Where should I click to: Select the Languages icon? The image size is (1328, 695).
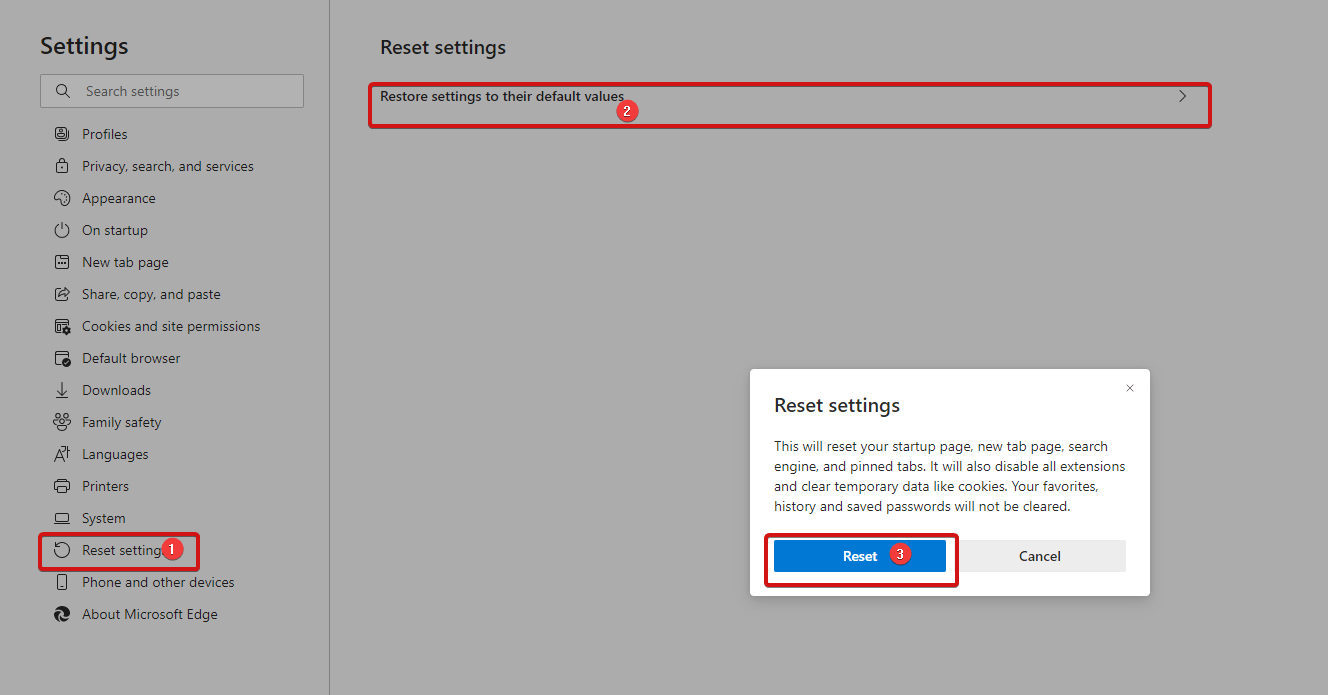[x=62, y=453]
